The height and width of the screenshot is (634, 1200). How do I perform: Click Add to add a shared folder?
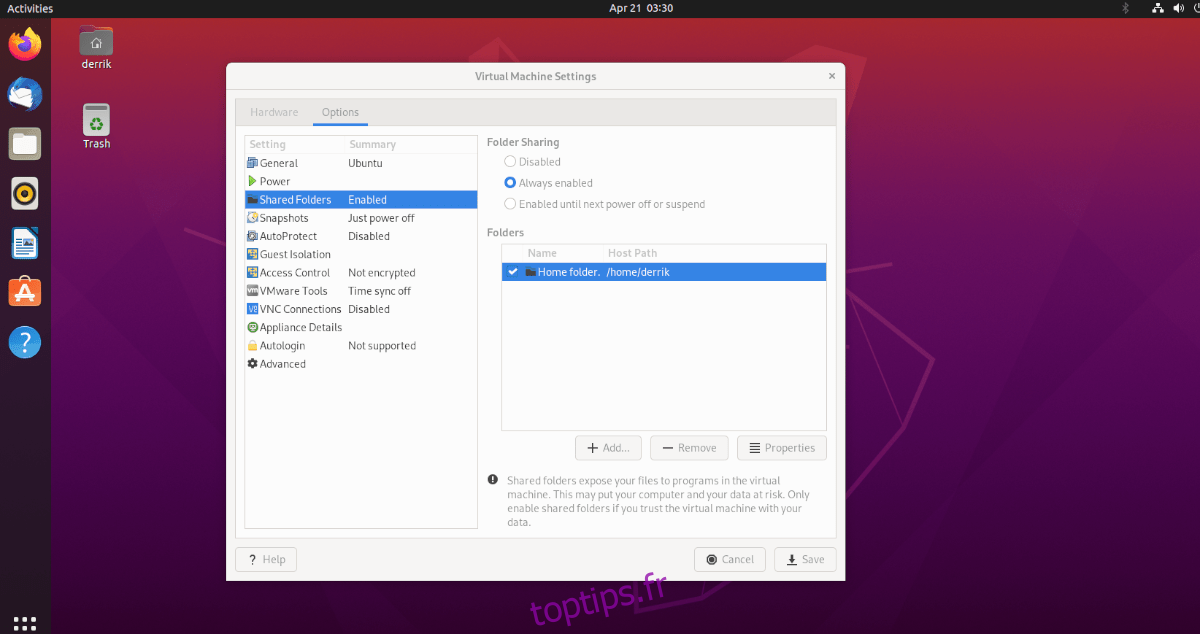(x=608, y=447)
